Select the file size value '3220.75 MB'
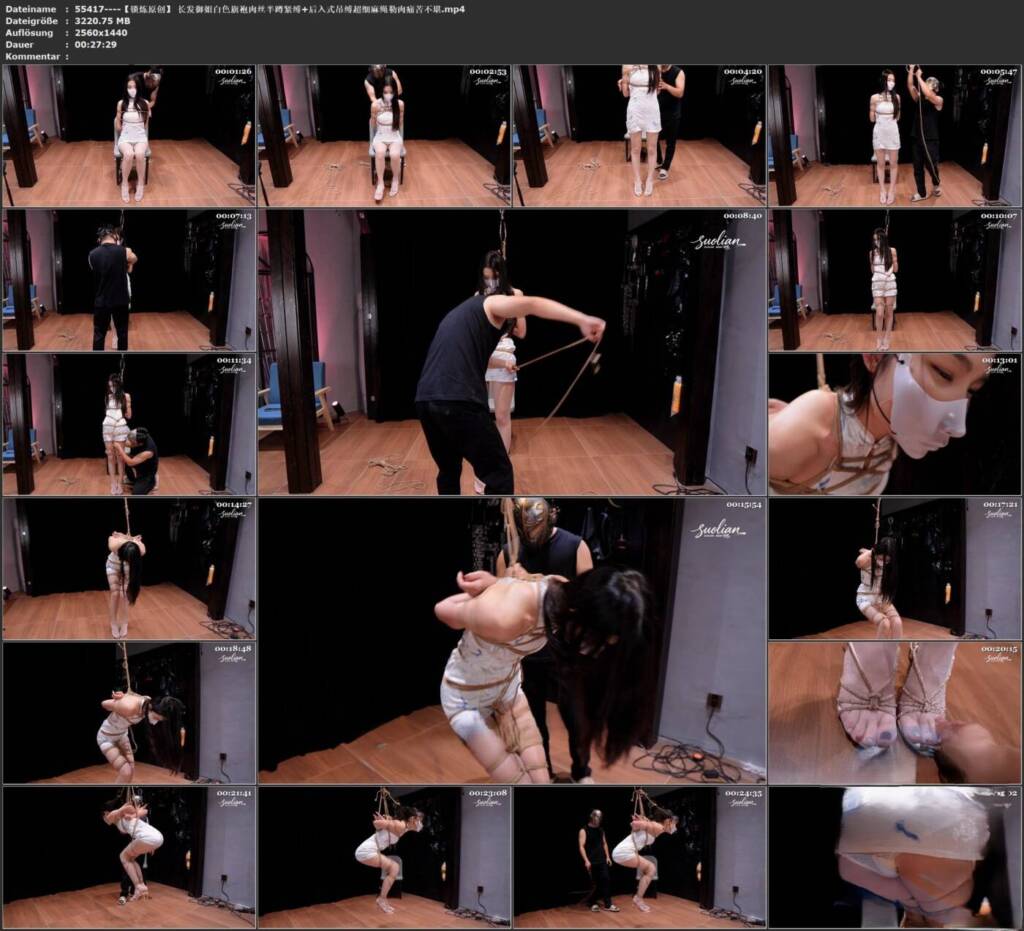This screenshot has width=1024, height=931. pos(103,21)
